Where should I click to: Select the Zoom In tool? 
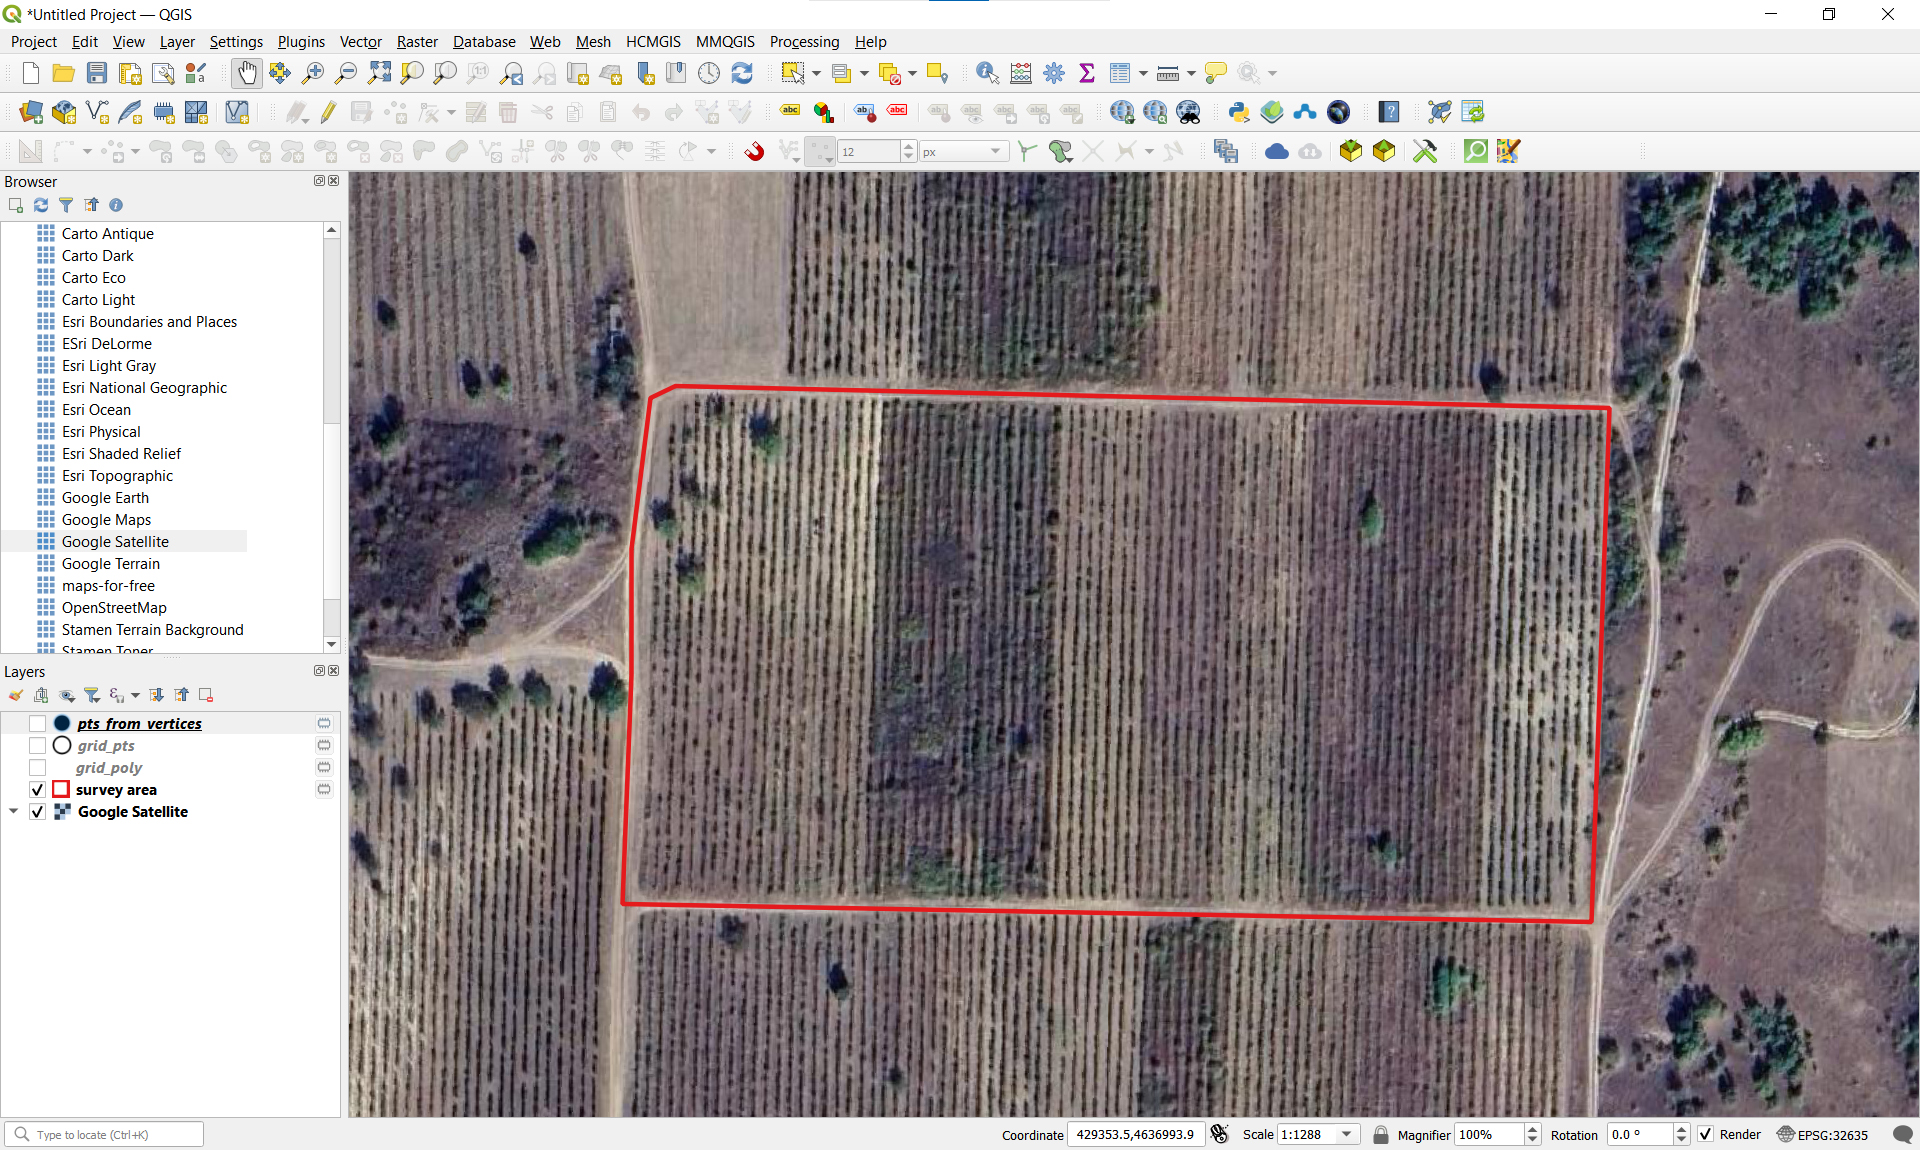click(x=312, y=73)
